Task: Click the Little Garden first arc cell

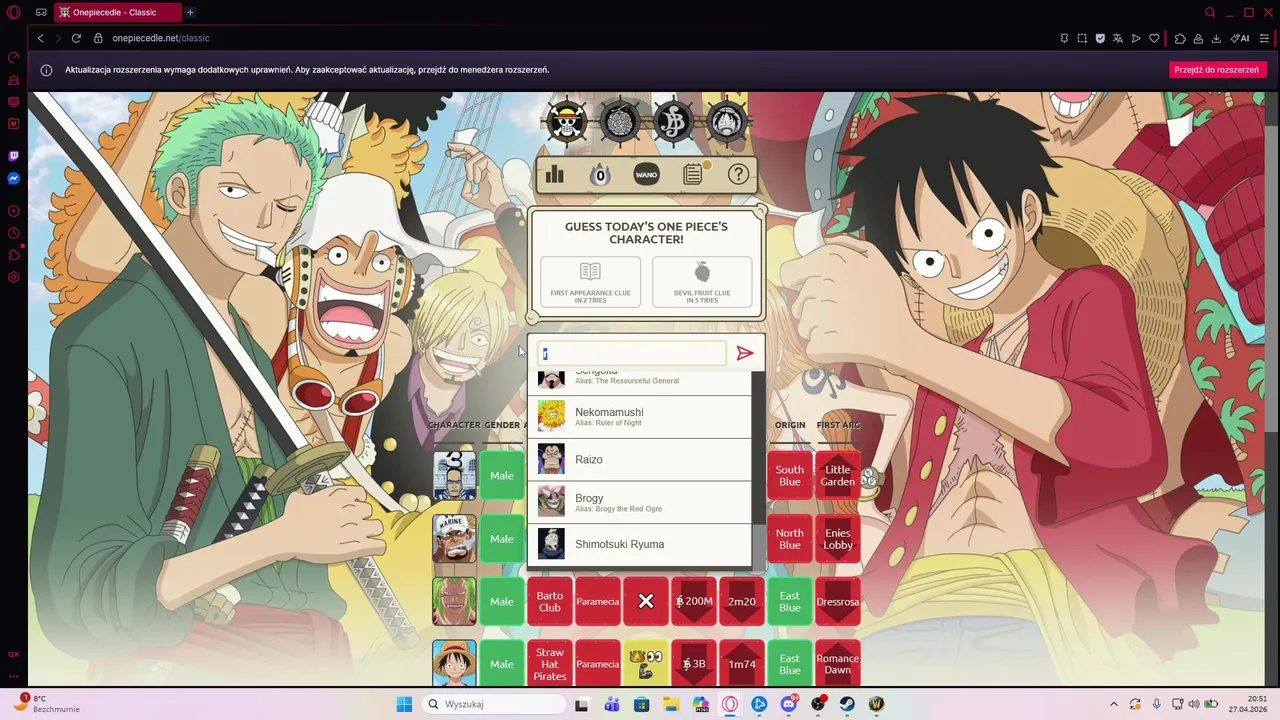Action: pos(838,475)
